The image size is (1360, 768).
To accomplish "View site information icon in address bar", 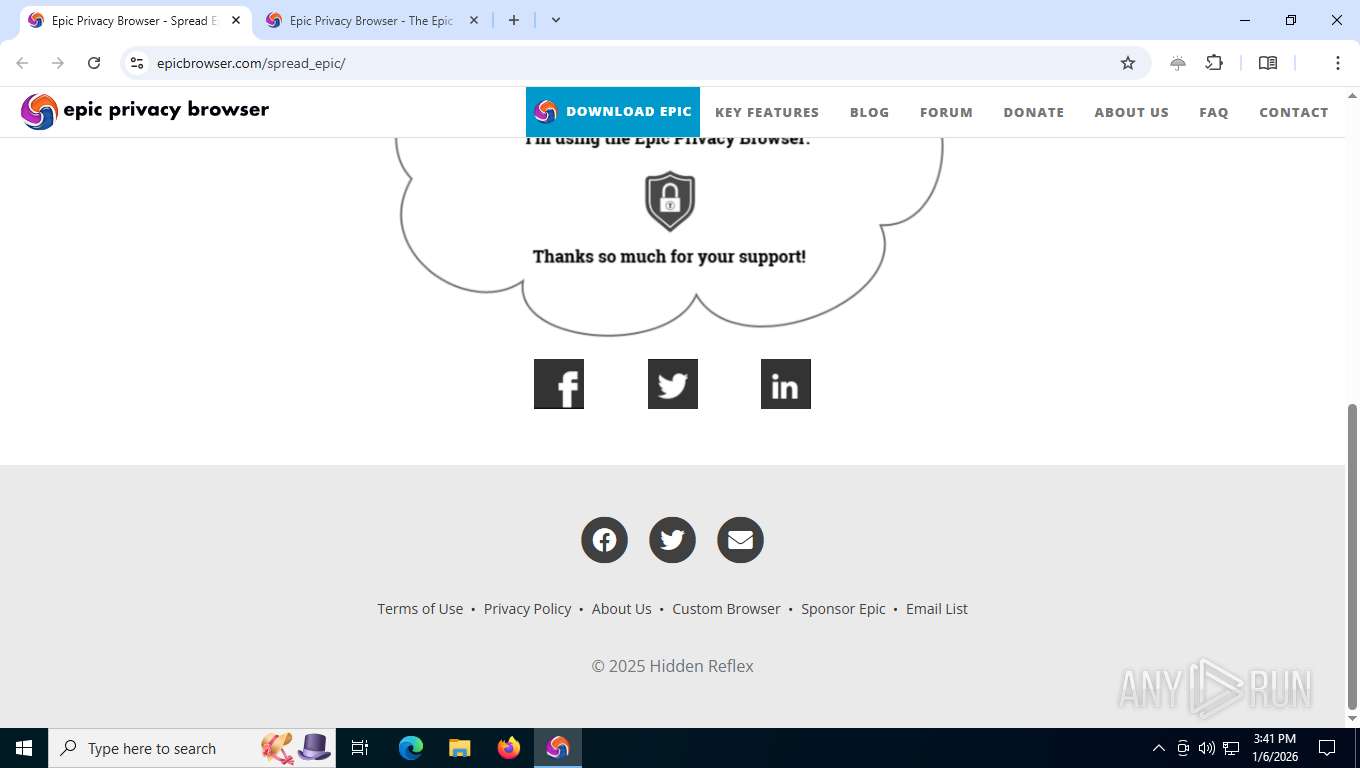I will (137, 63).
